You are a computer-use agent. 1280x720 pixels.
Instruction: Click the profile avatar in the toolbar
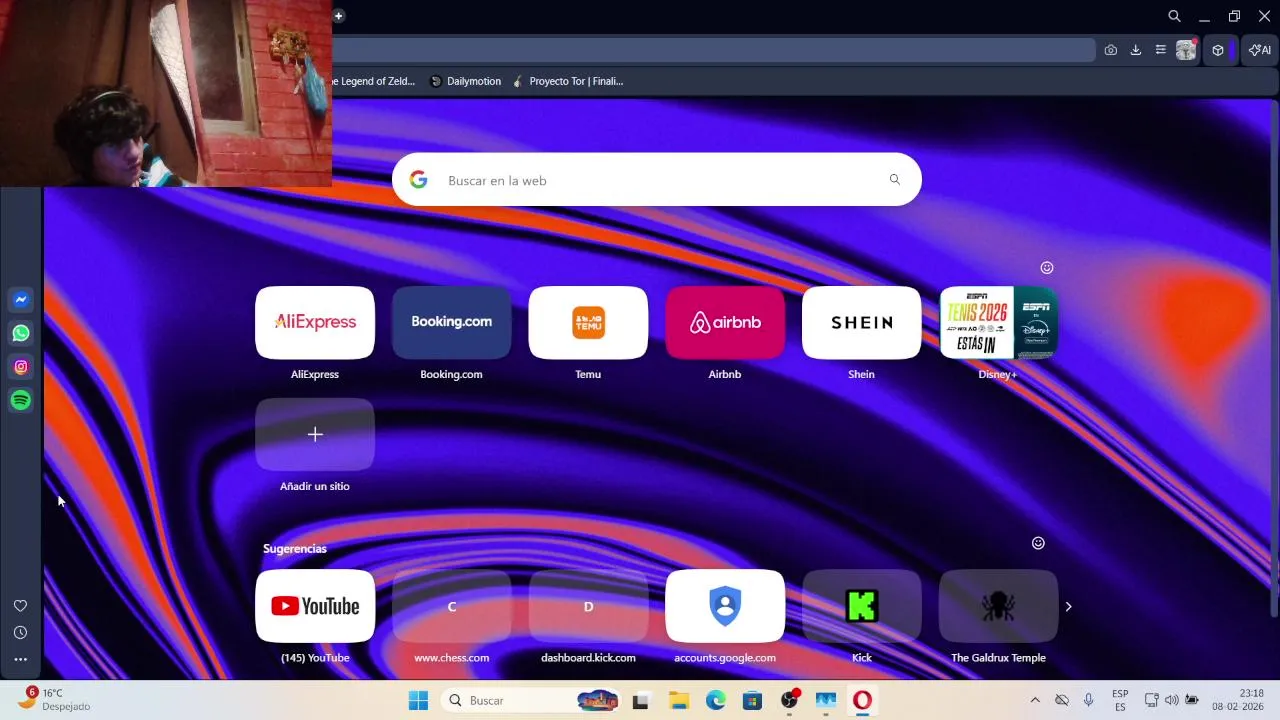point(1186,50)
